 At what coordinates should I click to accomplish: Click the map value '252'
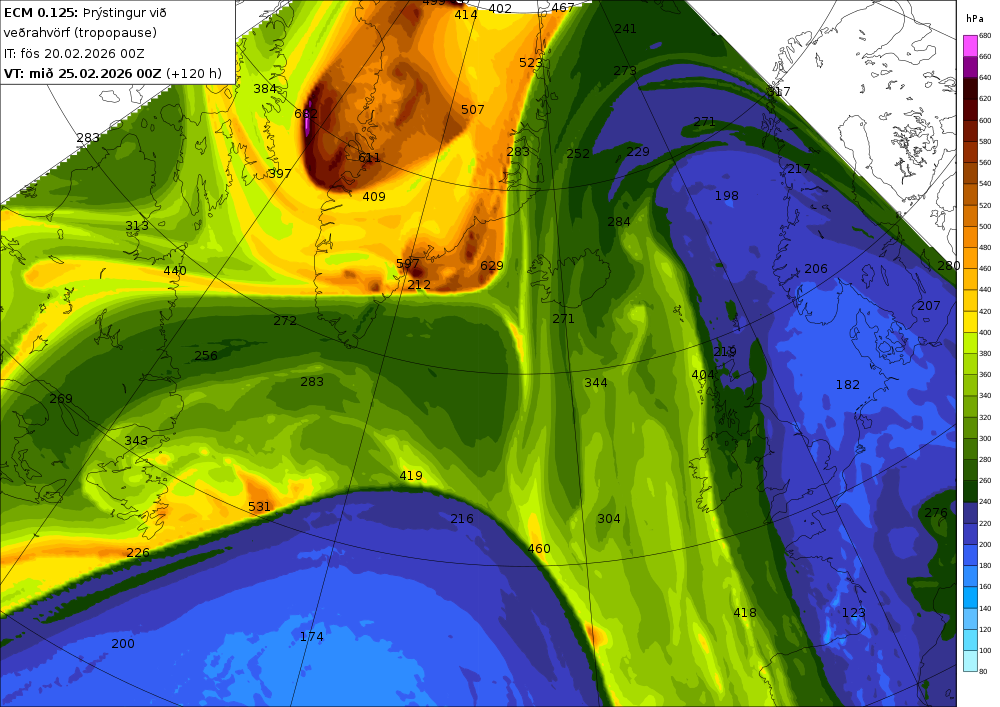578,154
